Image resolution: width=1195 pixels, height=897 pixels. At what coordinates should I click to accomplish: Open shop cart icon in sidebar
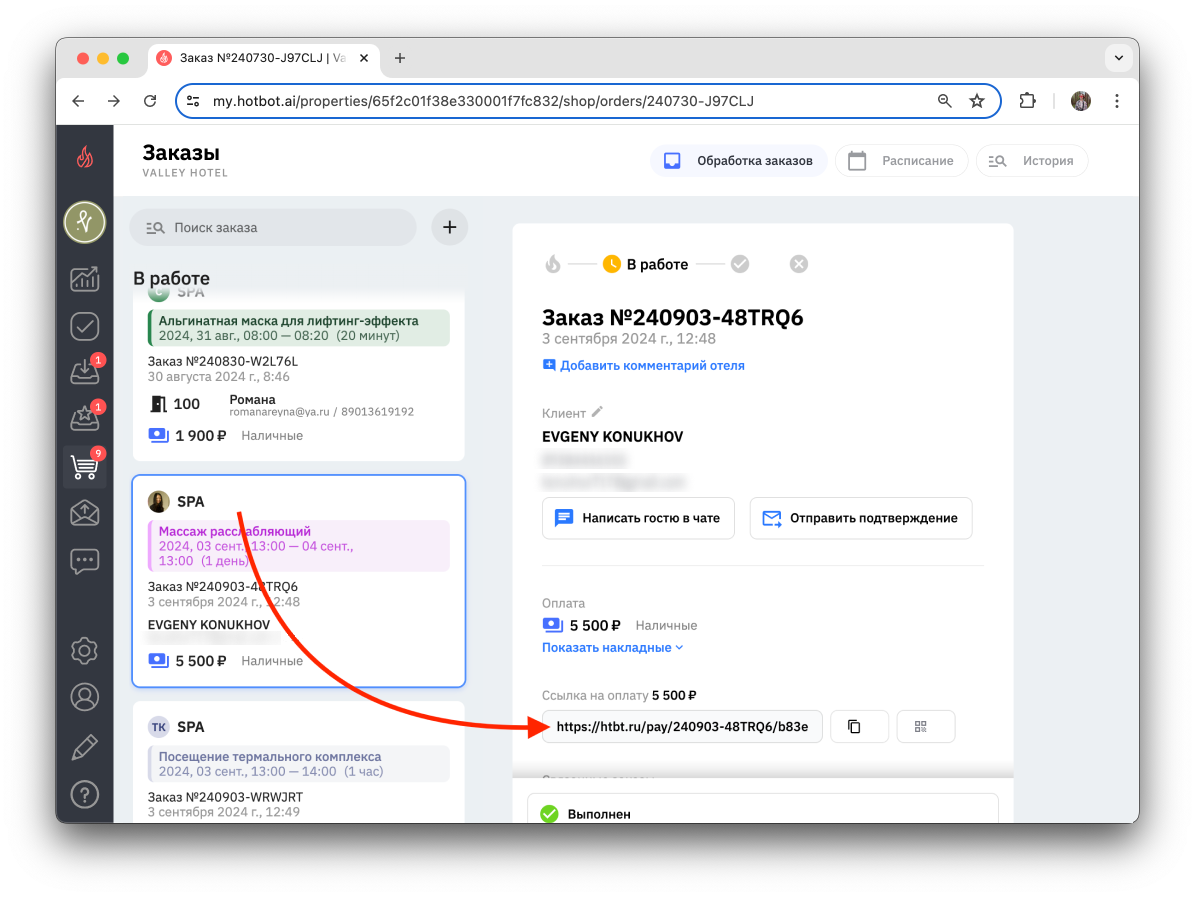click(x=85, y=465)
